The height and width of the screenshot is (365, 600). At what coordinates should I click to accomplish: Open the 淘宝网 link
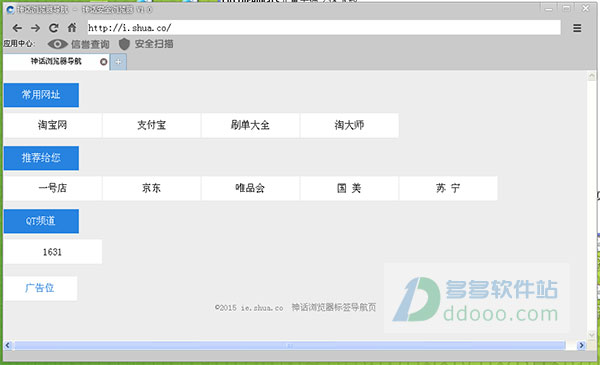coord(52,125)
